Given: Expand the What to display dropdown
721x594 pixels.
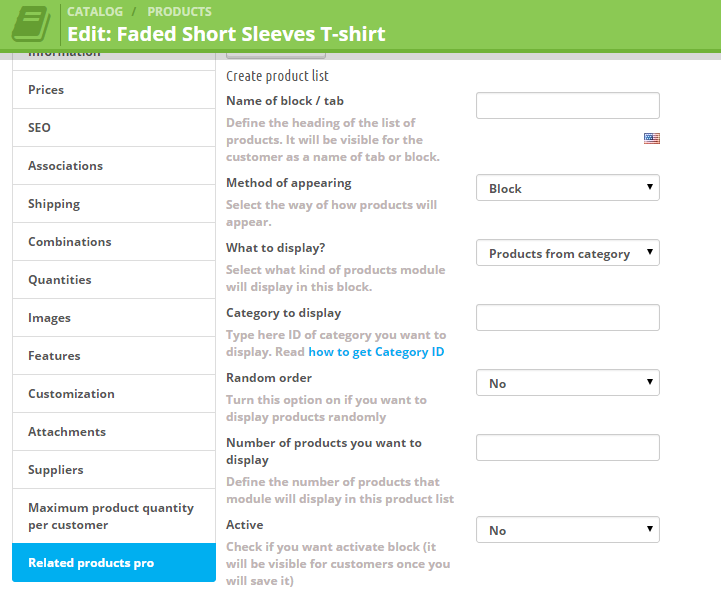Looking at the screenshot, I should [x=567, y=253].
